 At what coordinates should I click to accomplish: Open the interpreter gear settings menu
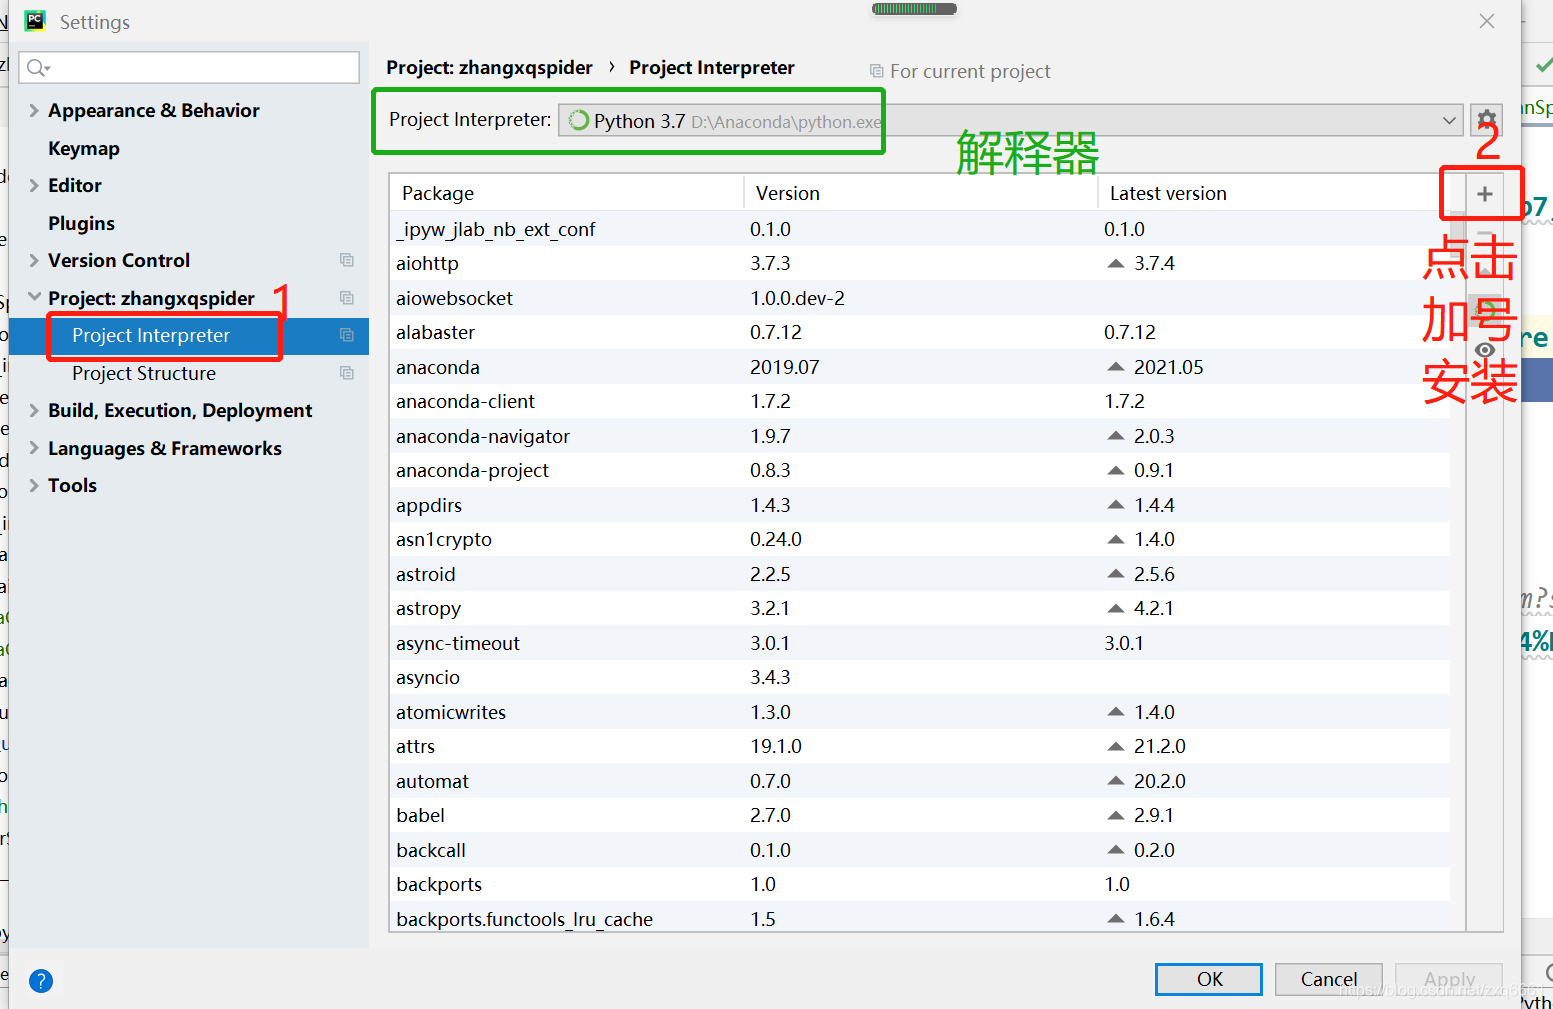tap(1487, 120)
